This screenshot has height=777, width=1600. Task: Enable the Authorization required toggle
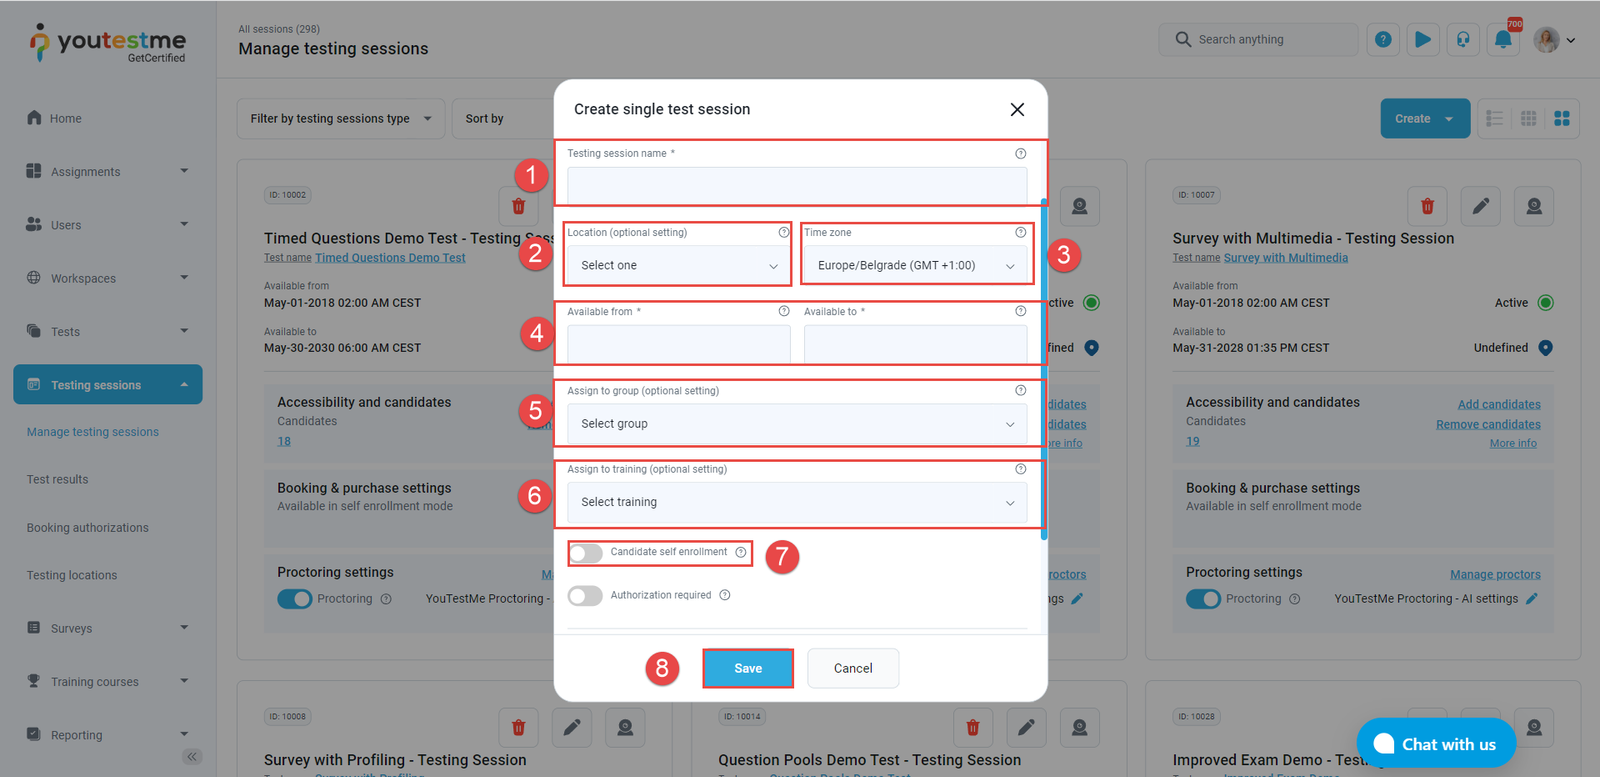point(585,596)
